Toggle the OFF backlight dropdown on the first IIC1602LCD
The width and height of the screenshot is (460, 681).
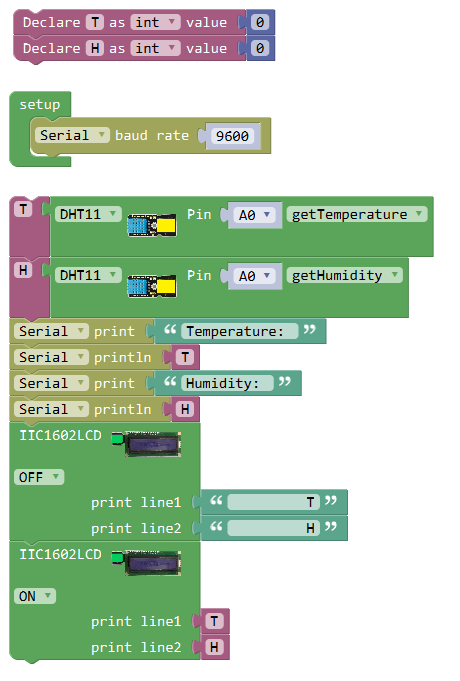pos(39,477)
